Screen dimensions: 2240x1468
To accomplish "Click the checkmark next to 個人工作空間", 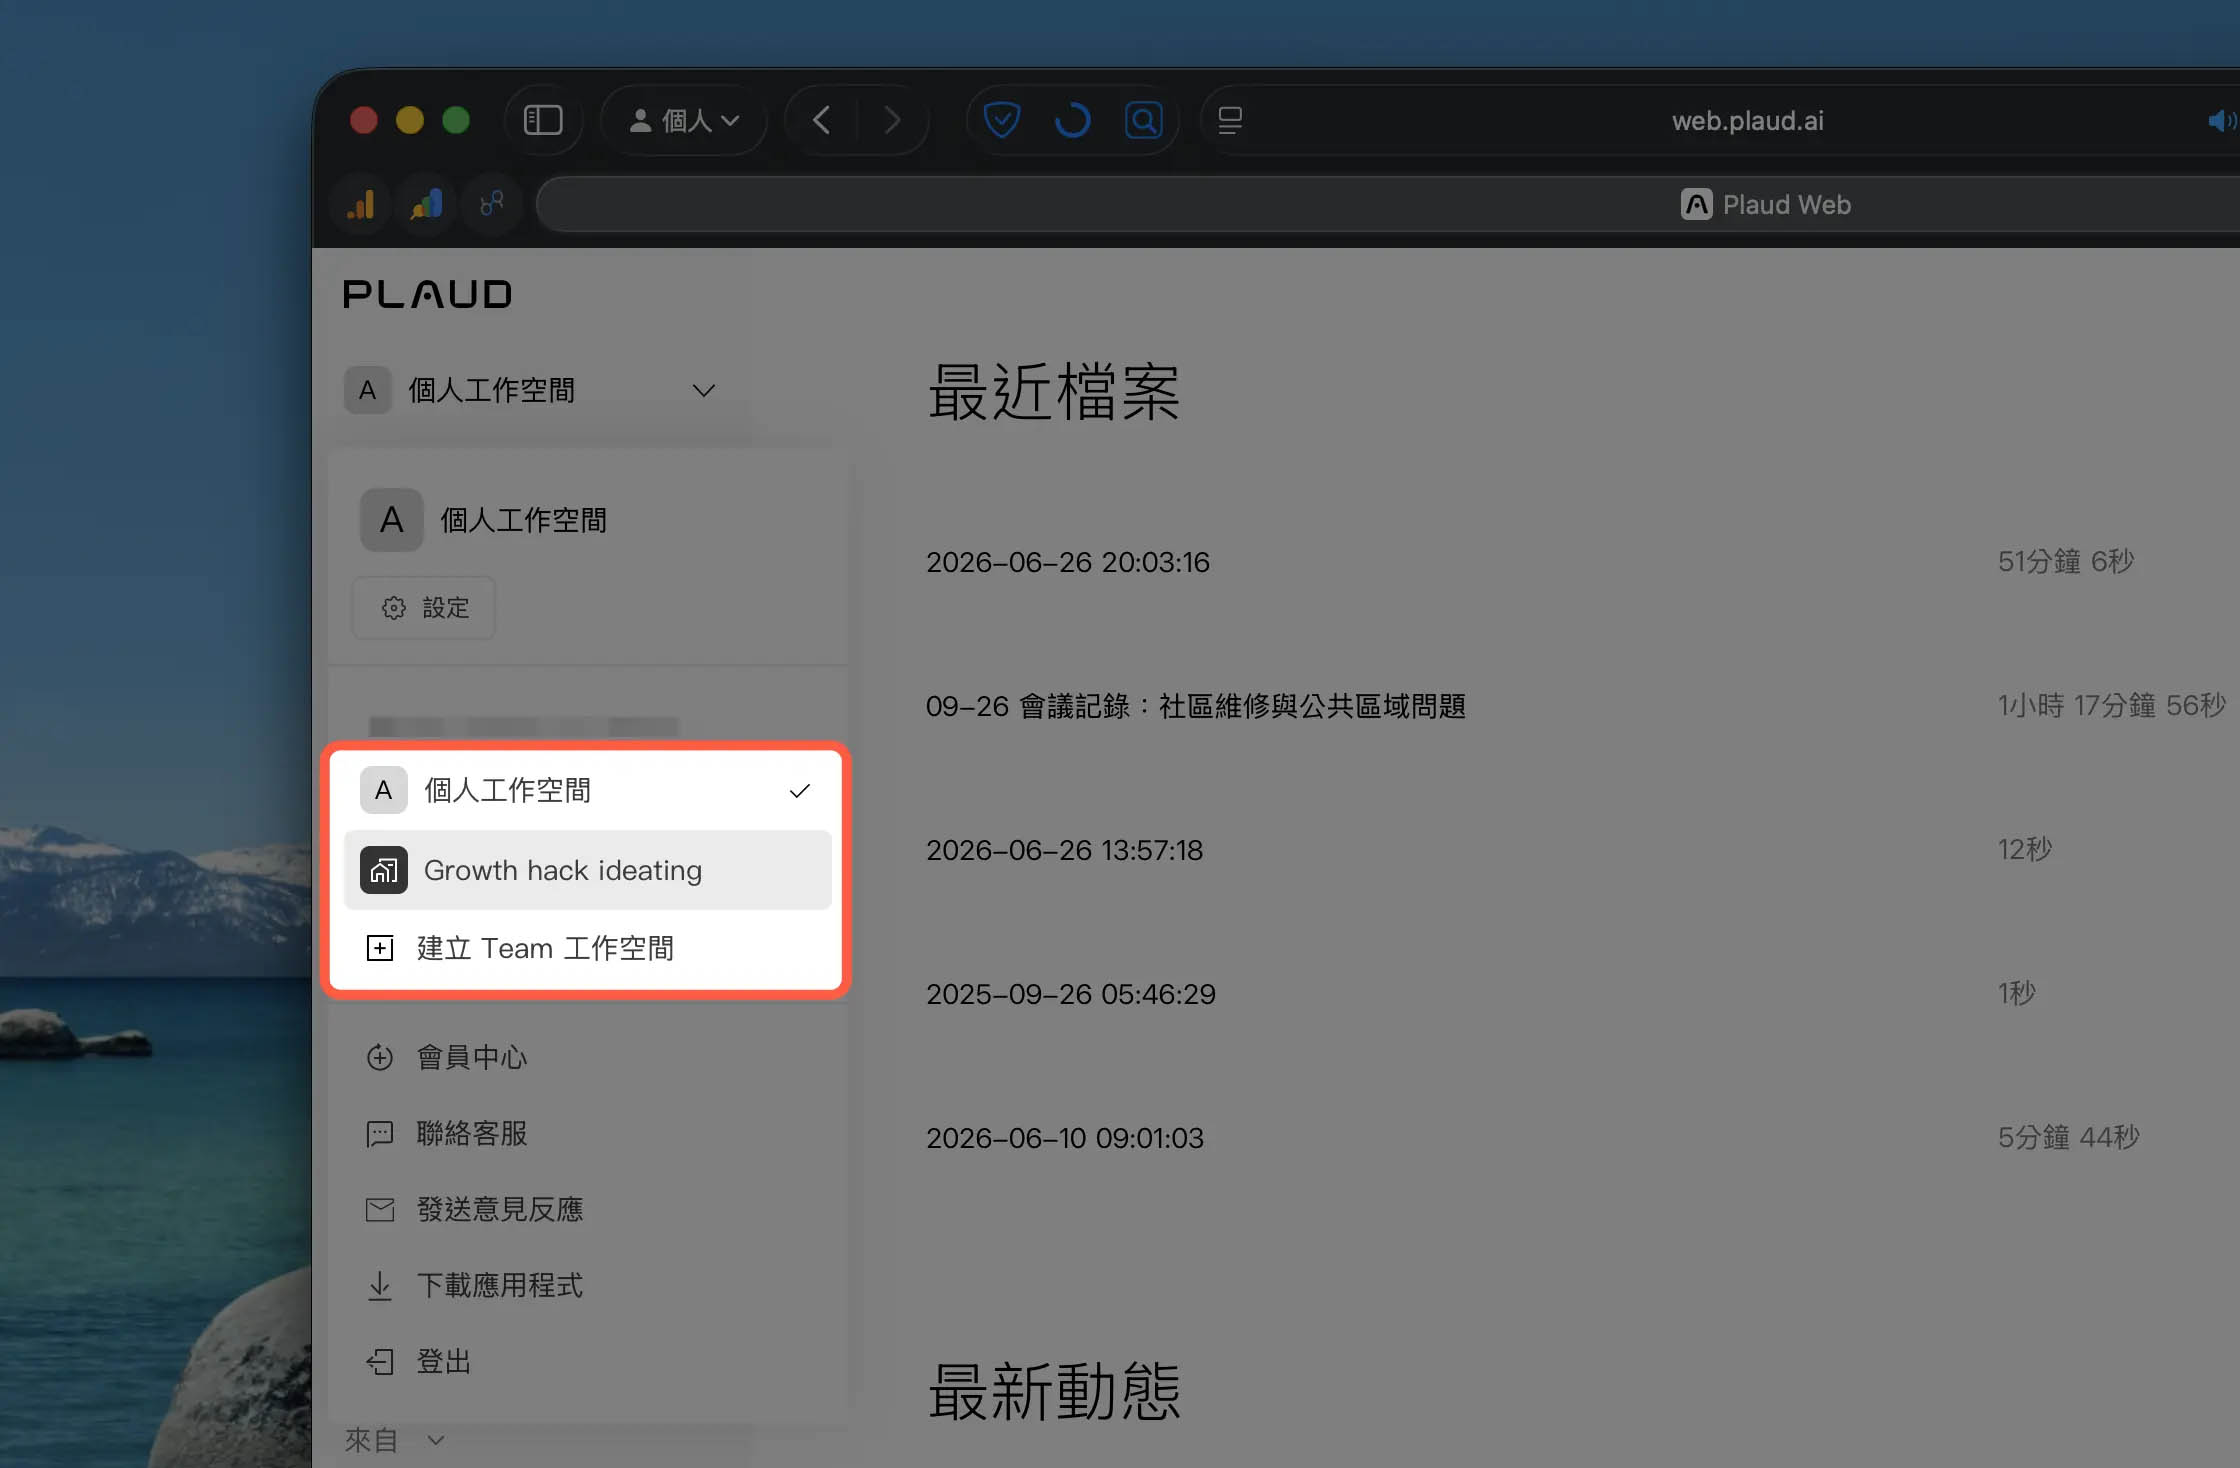I will tap(799, 791).
